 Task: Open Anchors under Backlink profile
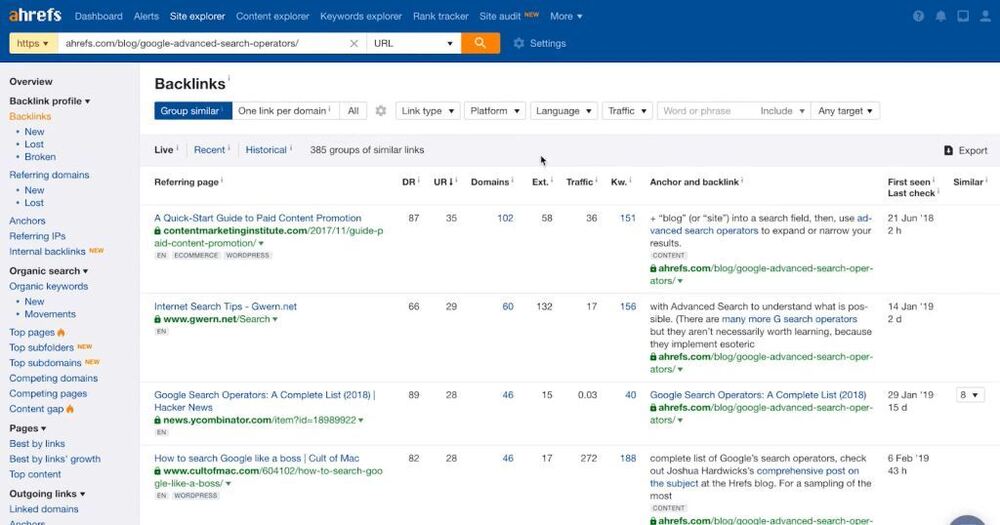coord(27,221)
